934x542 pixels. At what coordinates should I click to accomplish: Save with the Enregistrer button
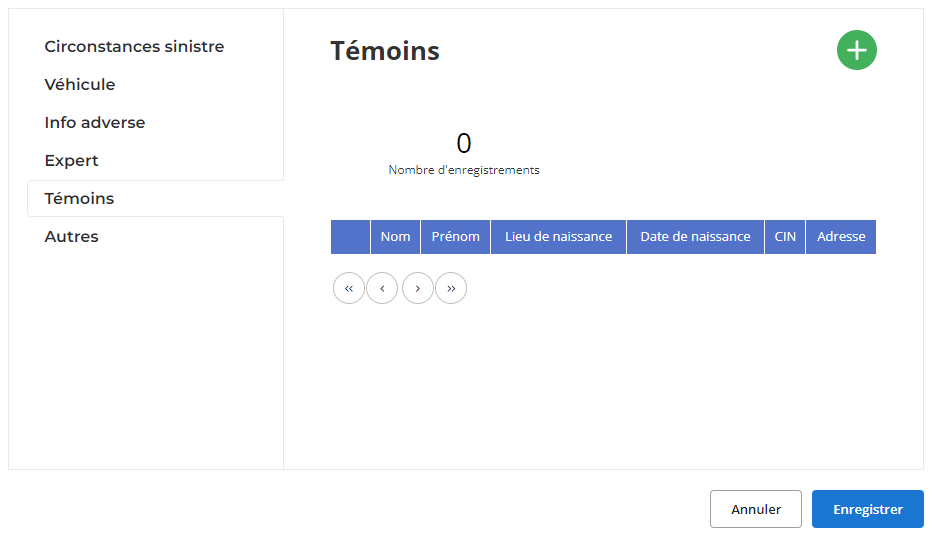pos(868,509)
